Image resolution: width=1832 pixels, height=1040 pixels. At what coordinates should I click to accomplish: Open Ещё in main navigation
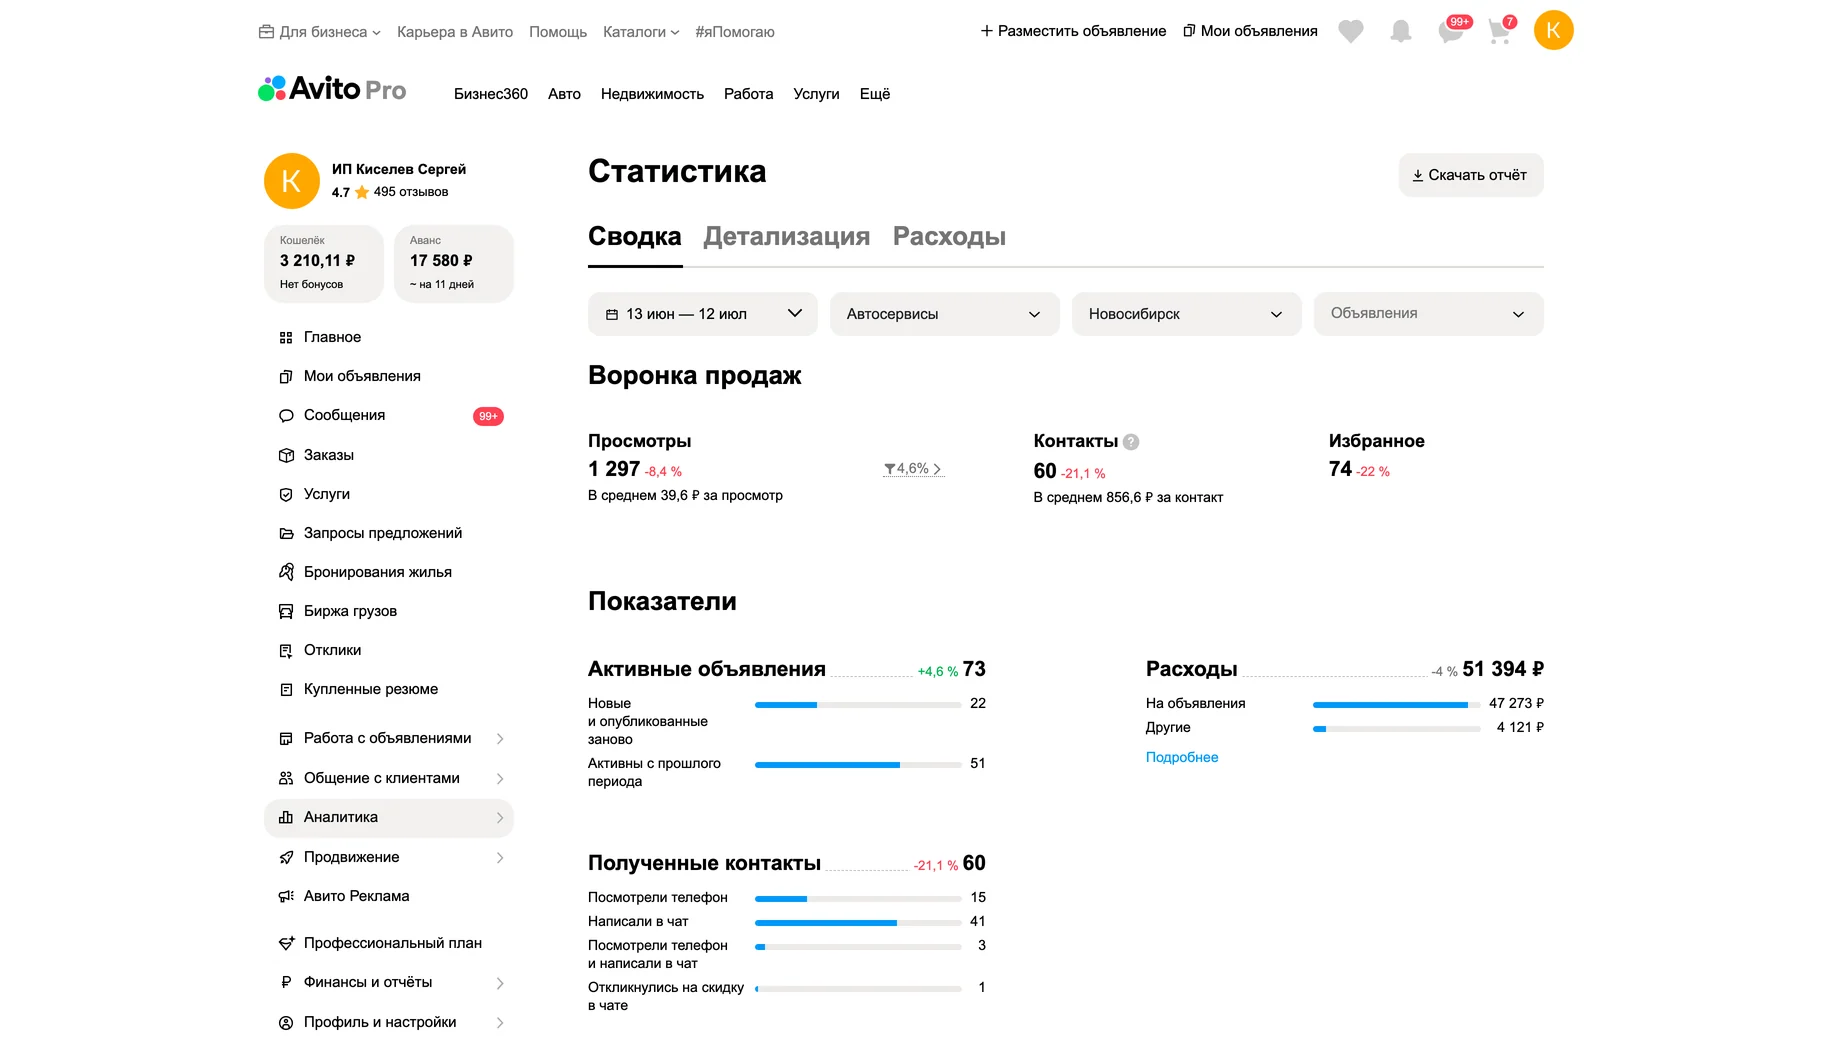(875, 94)
